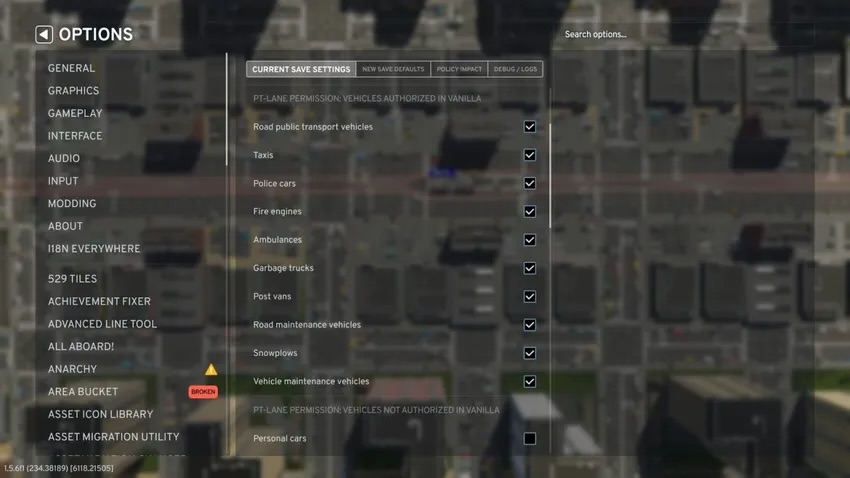Open the Graphics options section
The image size is (850, 478).
click(73, 91)
